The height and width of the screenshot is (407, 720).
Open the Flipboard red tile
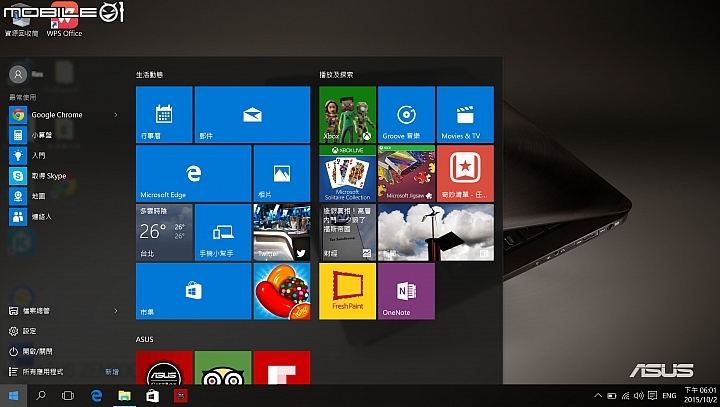pyautogui.click(x=281, y=367)
